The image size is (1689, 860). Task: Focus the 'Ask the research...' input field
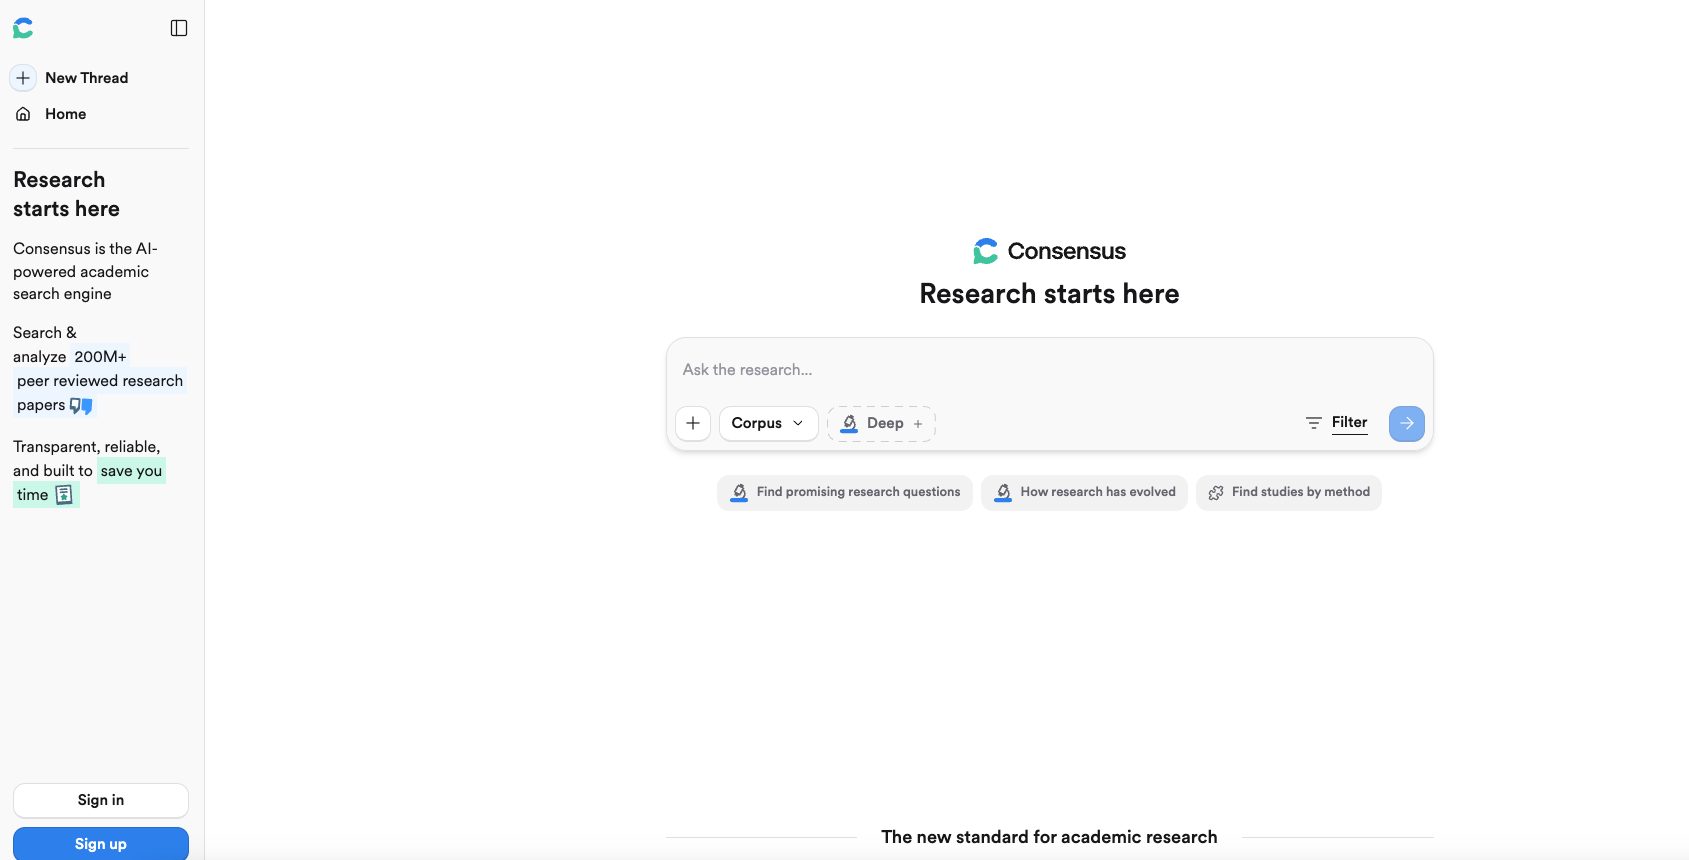[1049, 370]
